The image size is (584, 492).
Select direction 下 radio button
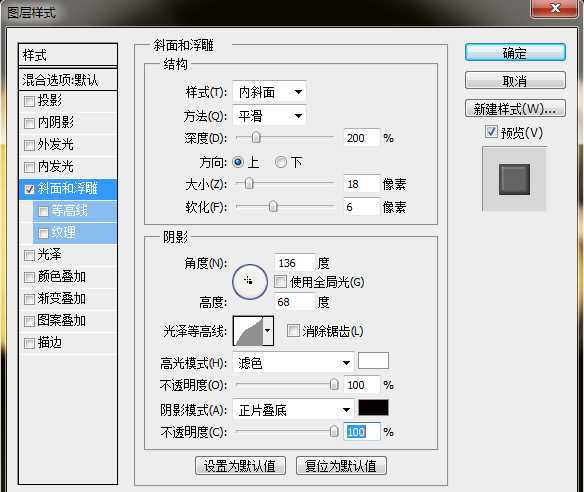point(281,162)
